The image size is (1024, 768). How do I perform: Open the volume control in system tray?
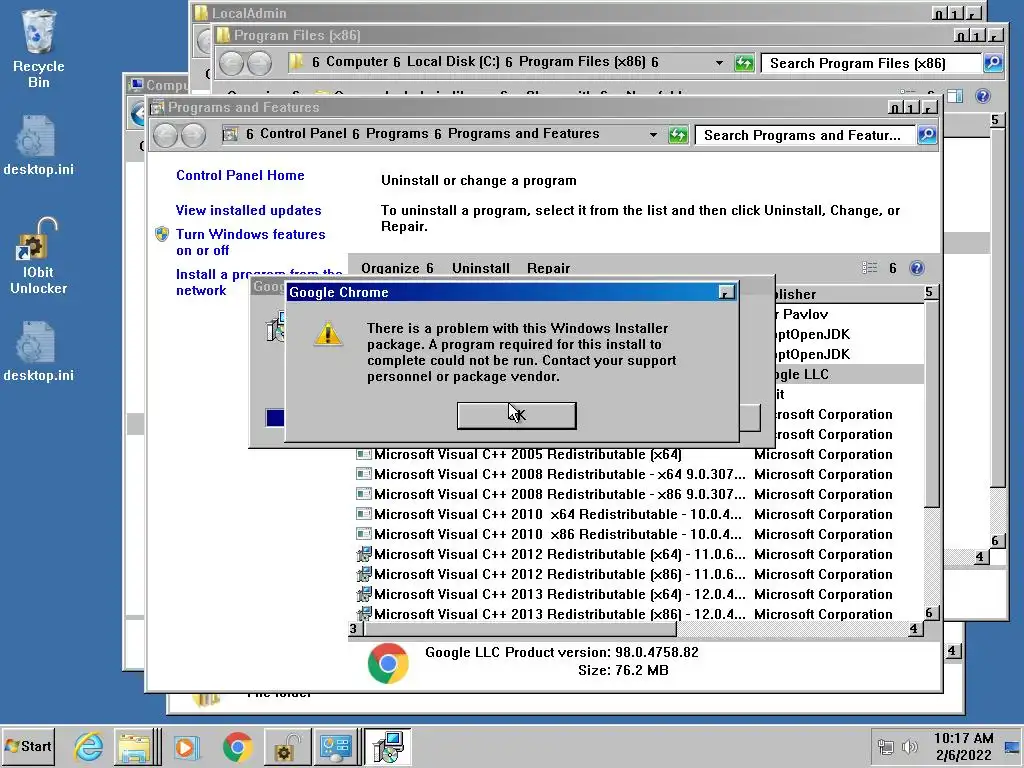(x=909, y=746)
